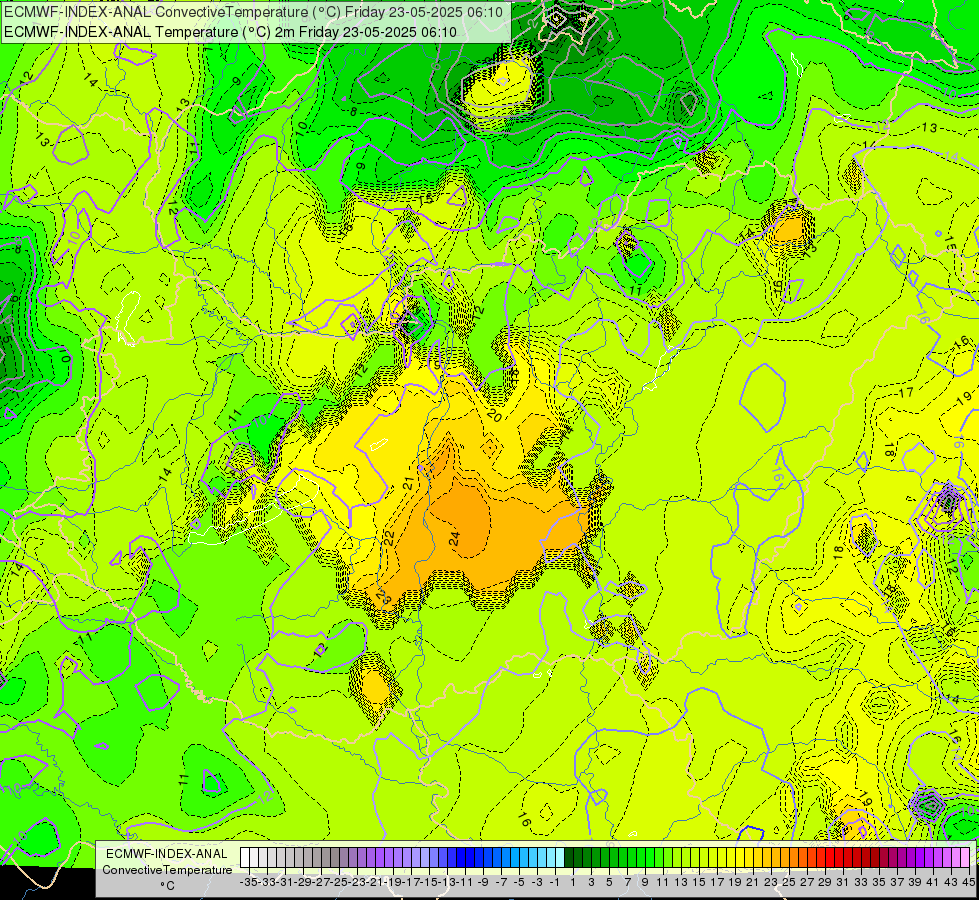Screen dimensions: 979x900
Task: Select the 45 value in the color legend
Action: click(968, 882)
